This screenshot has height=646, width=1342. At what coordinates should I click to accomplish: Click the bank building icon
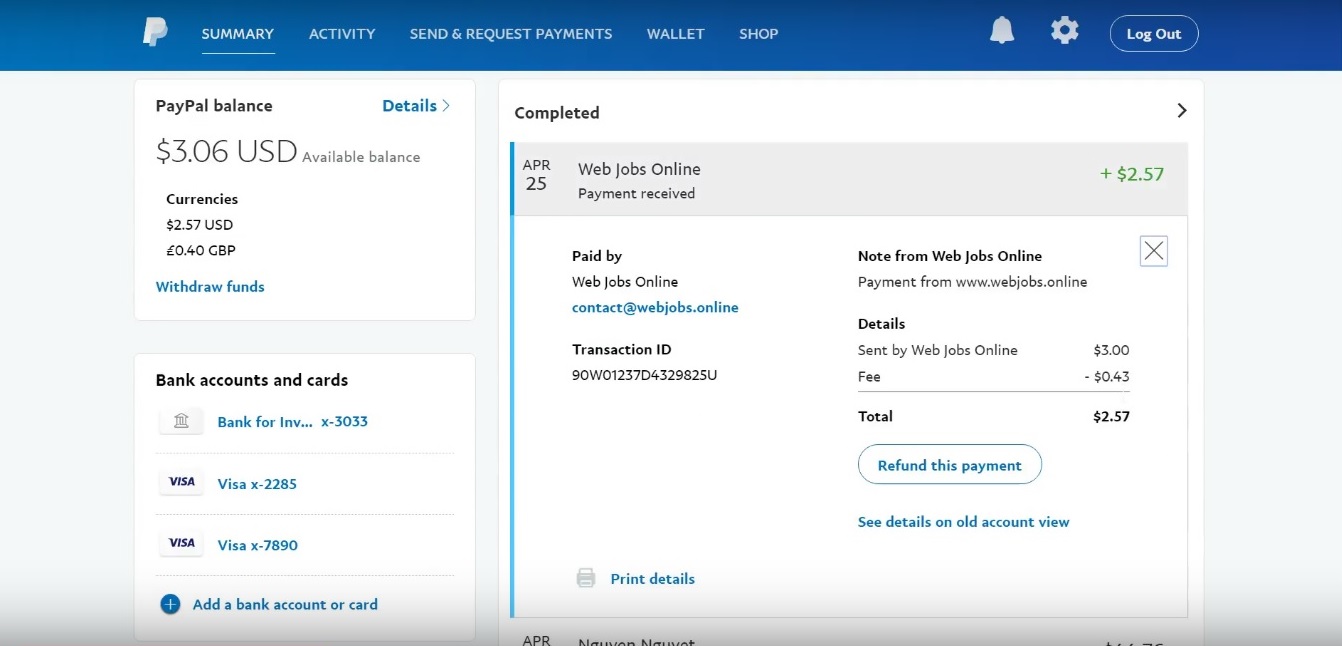(181, 422)
